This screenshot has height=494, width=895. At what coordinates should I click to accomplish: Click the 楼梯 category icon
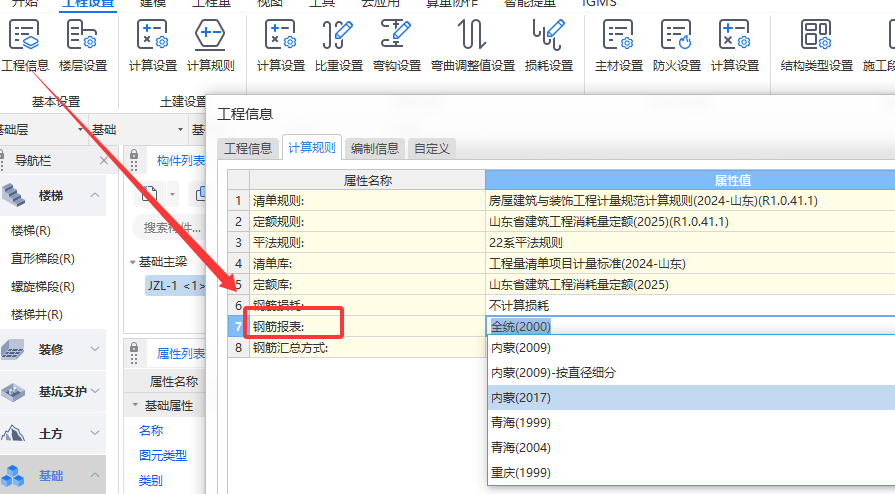14,195
